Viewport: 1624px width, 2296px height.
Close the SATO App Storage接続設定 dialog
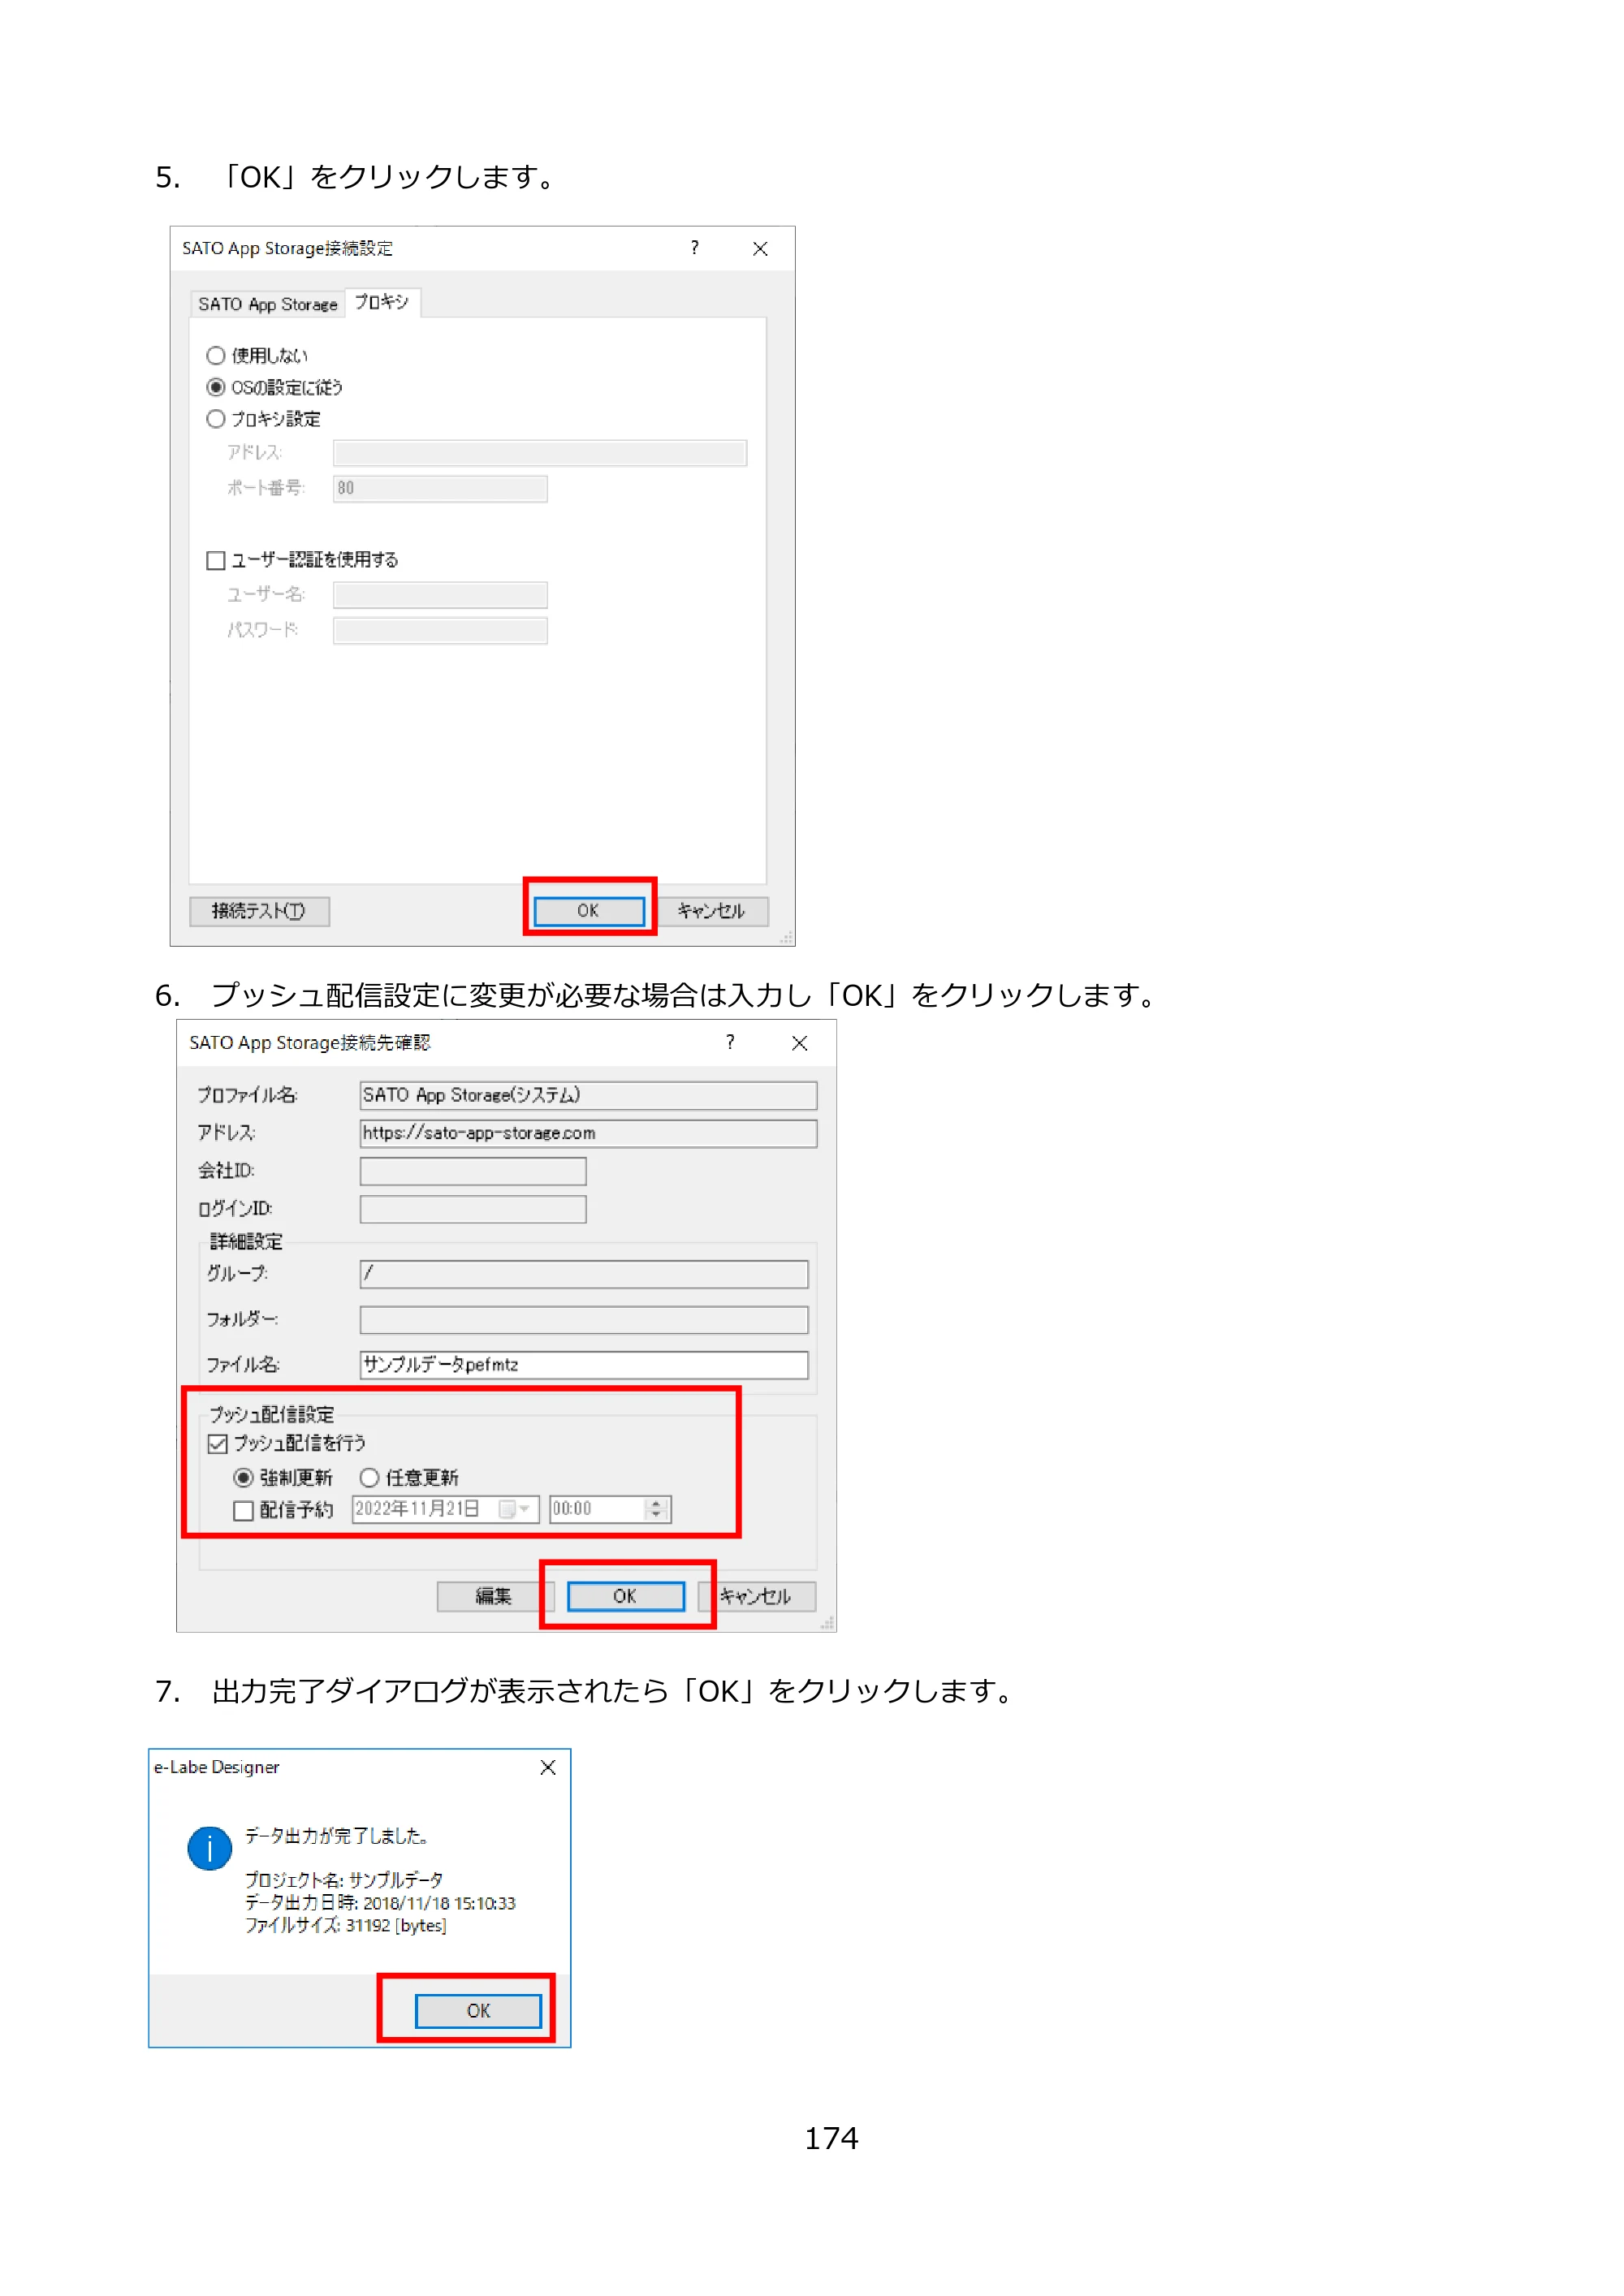click(760, 249)
